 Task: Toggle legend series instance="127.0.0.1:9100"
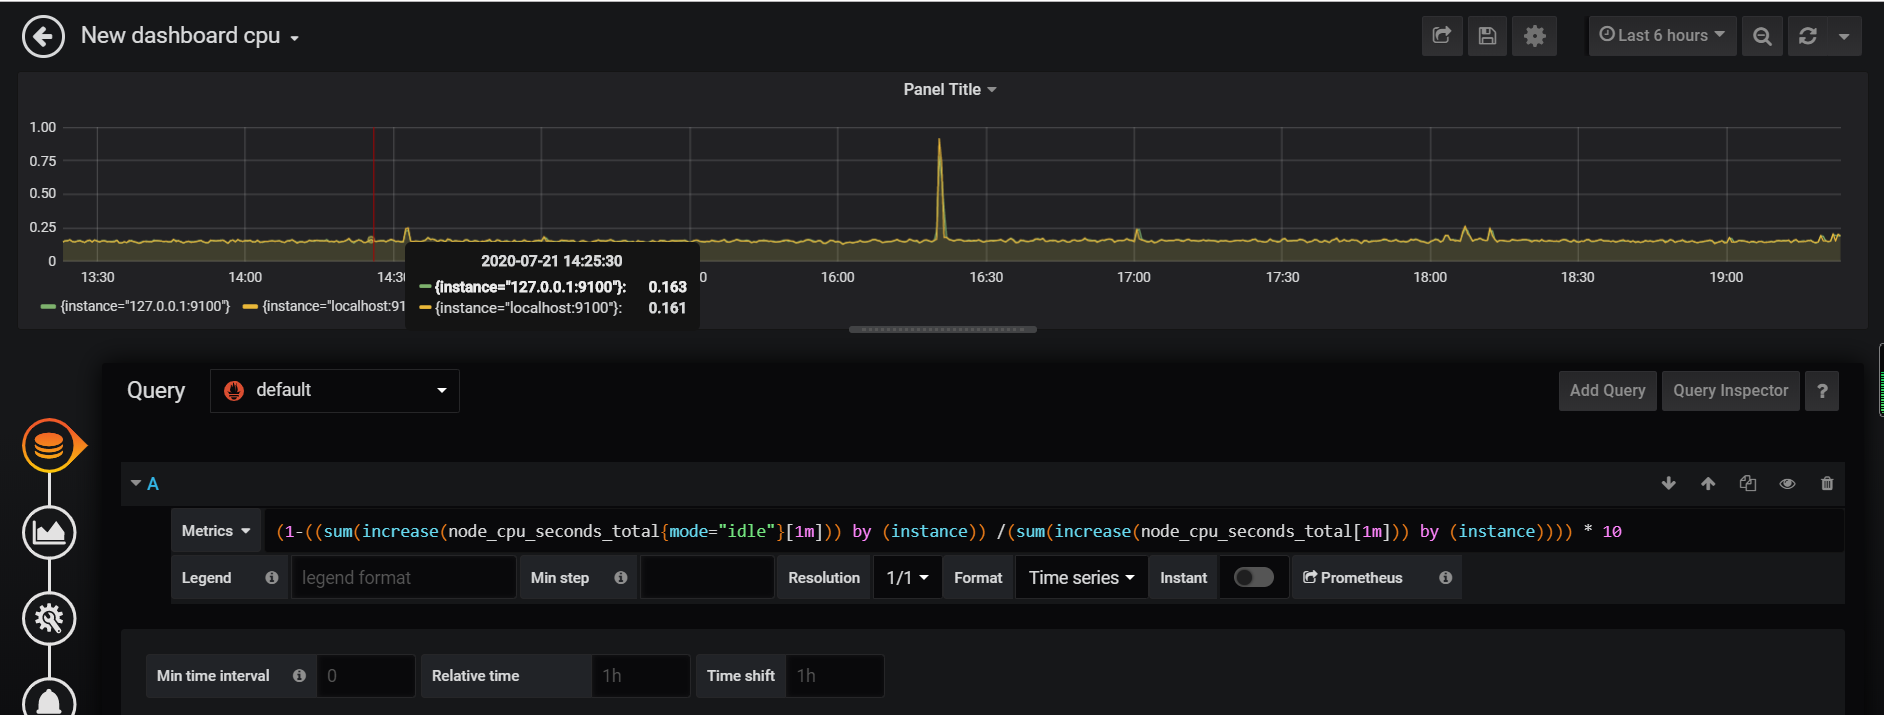tap(145, 306)
